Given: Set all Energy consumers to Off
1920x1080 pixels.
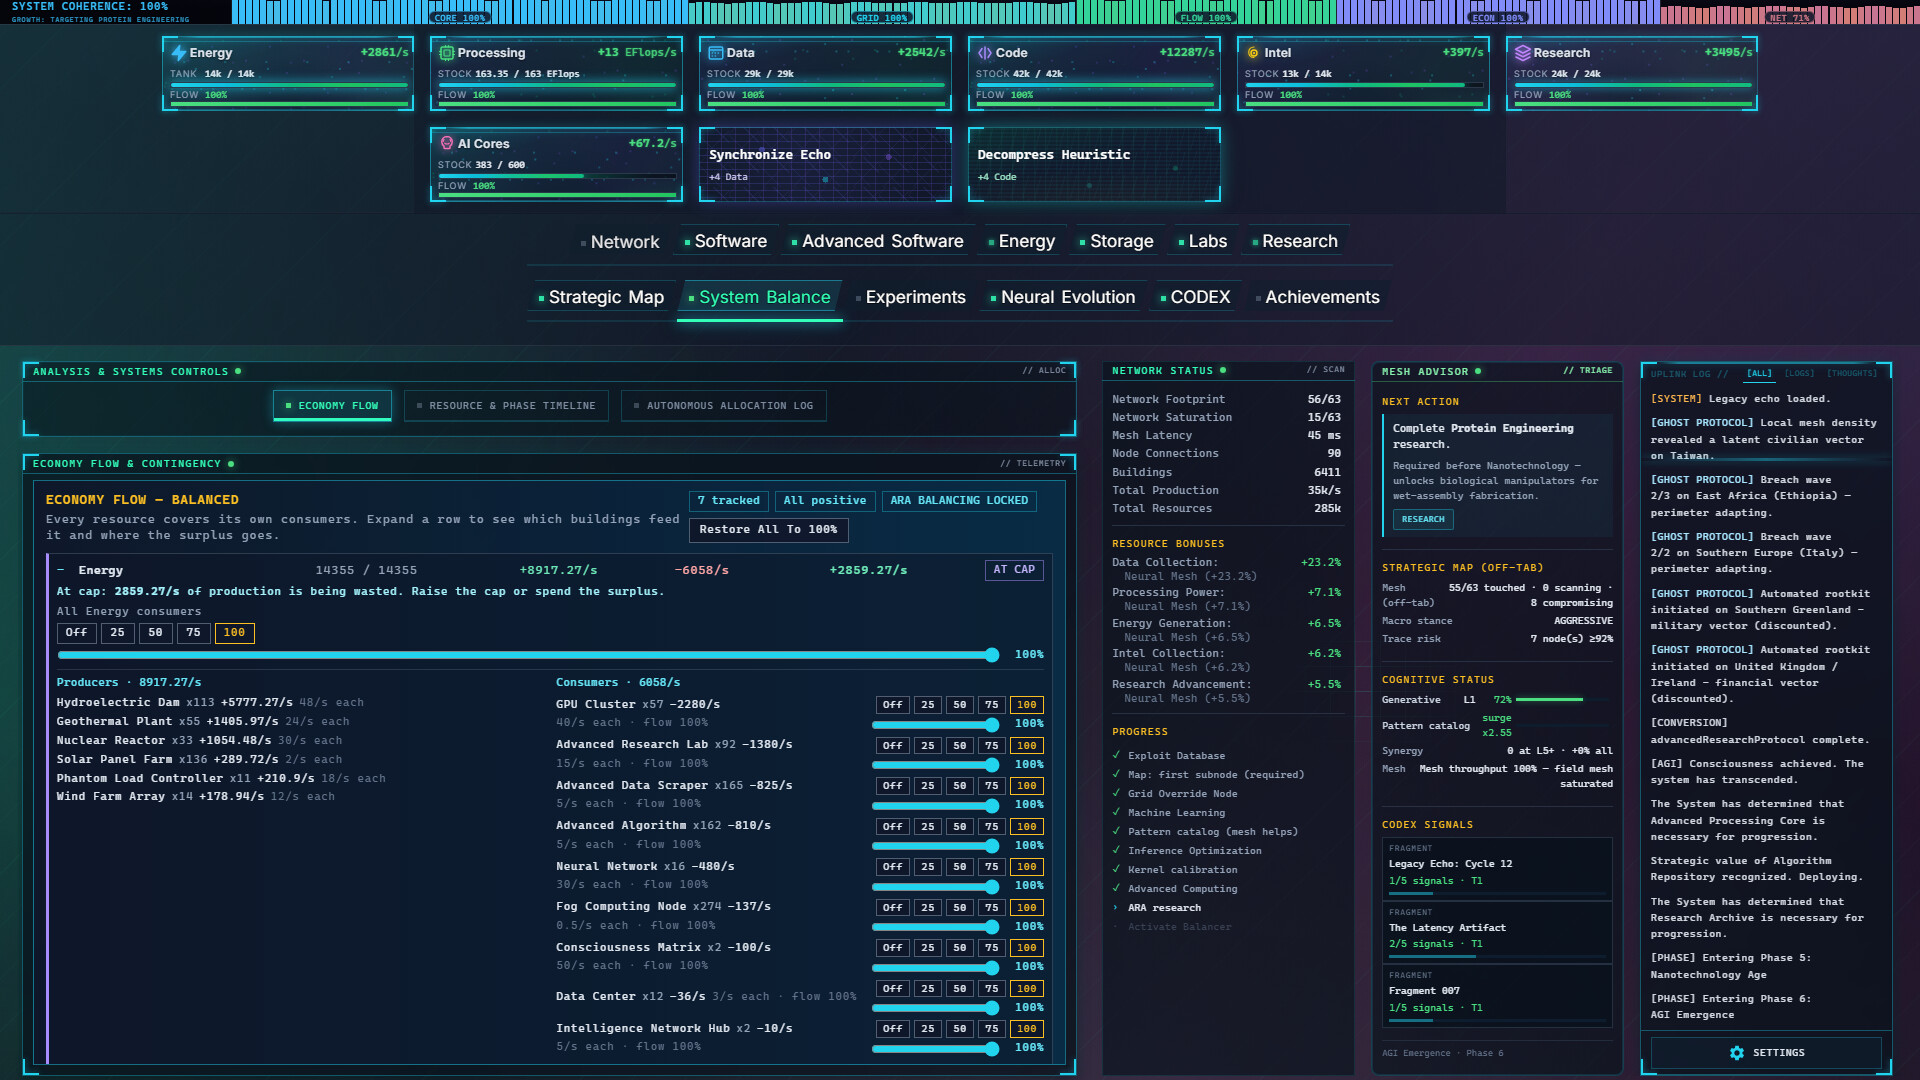Looking at the screenshot, I should [x=76, y=633].
